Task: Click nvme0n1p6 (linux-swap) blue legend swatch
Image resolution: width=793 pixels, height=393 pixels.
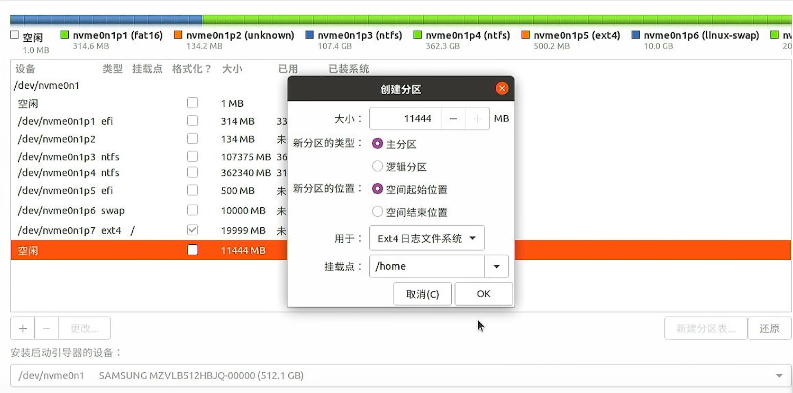Action: (x=636, y=35)
